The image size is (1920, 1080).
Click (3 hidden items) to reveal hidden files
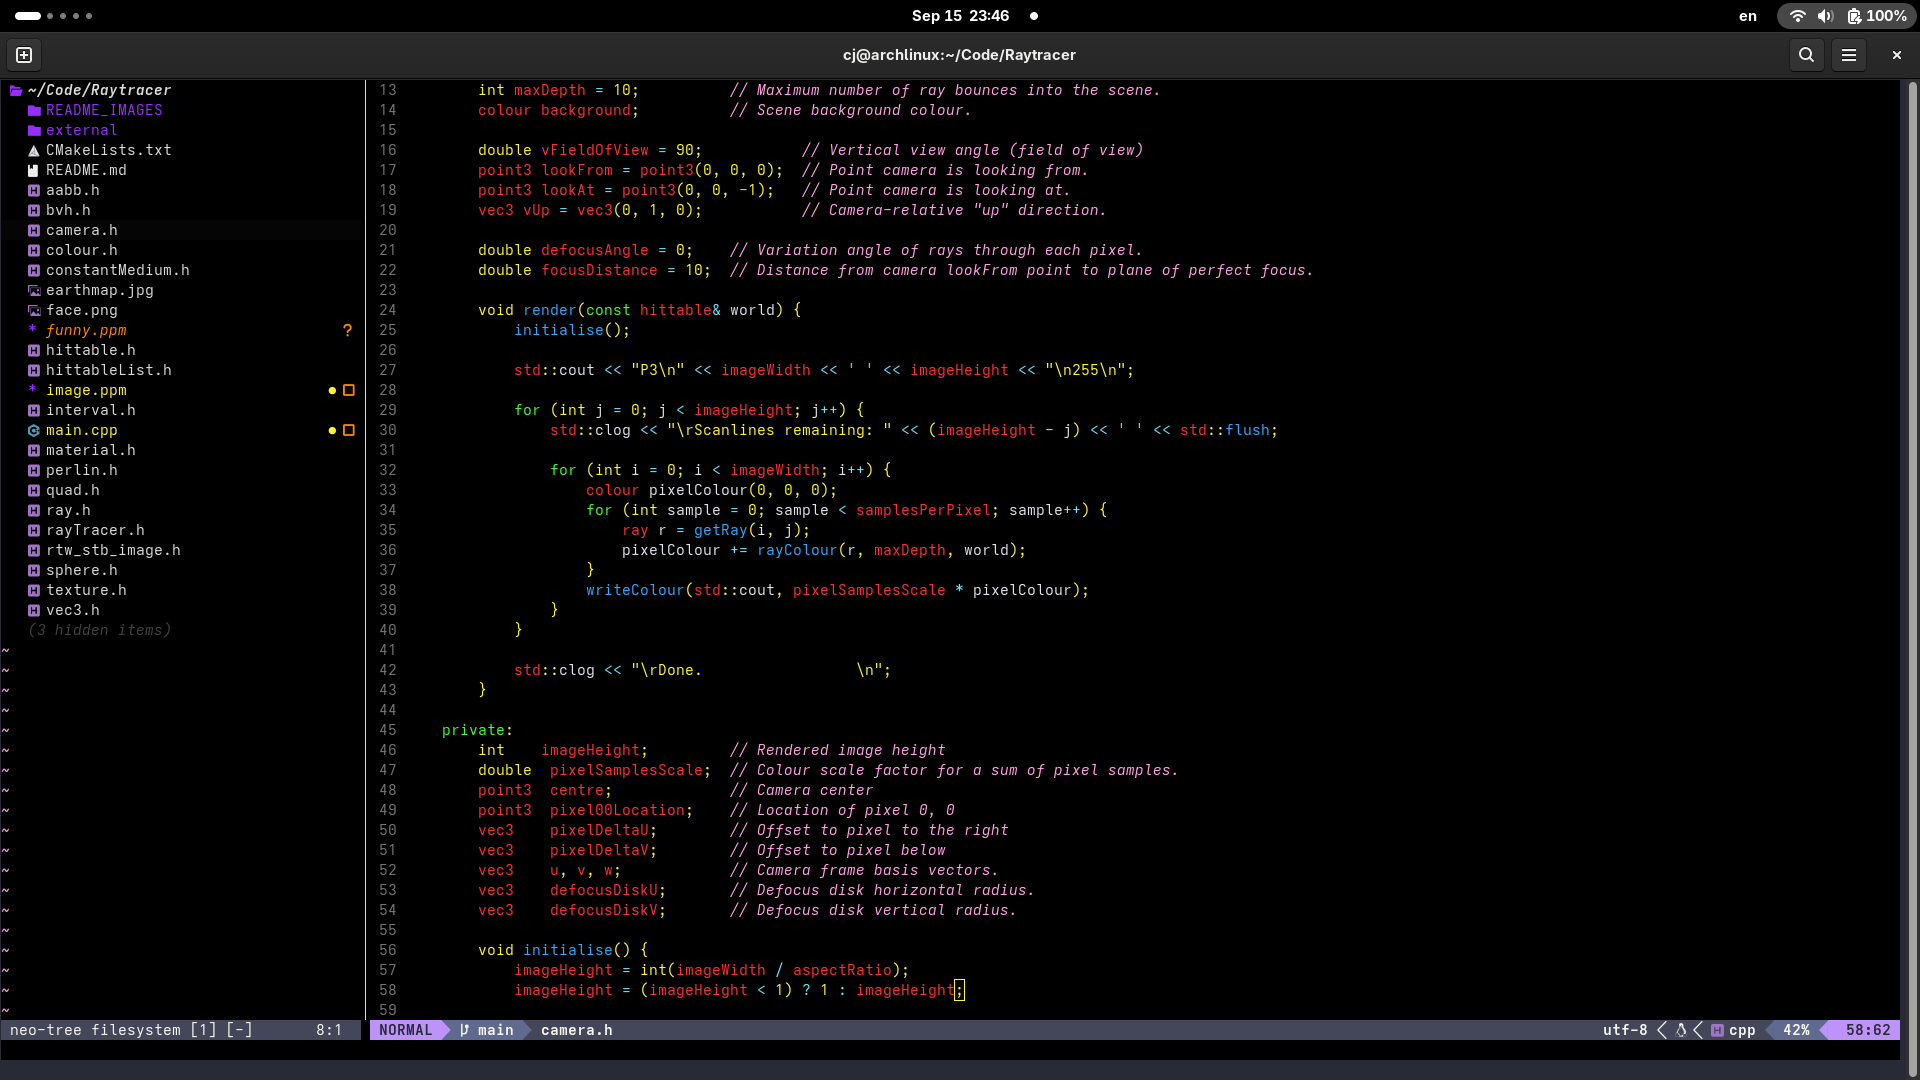[x=99, y=630]
